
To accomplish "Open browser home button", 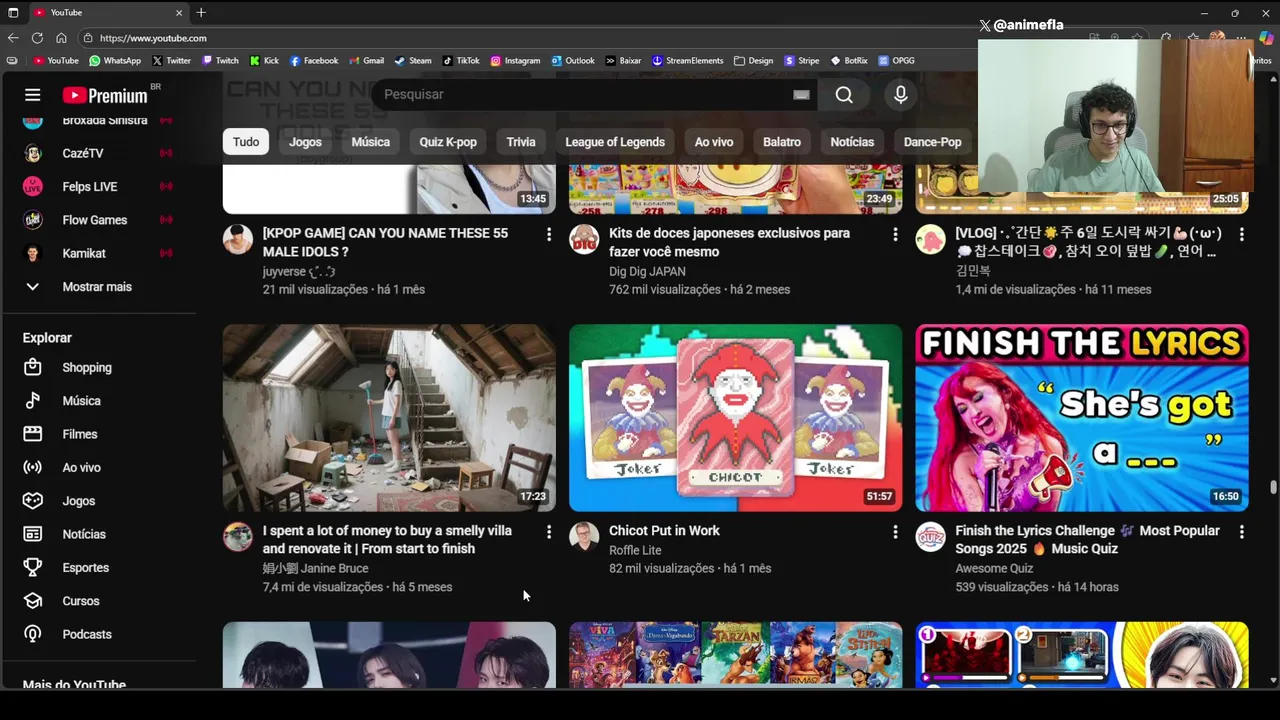I will (61, 38).
